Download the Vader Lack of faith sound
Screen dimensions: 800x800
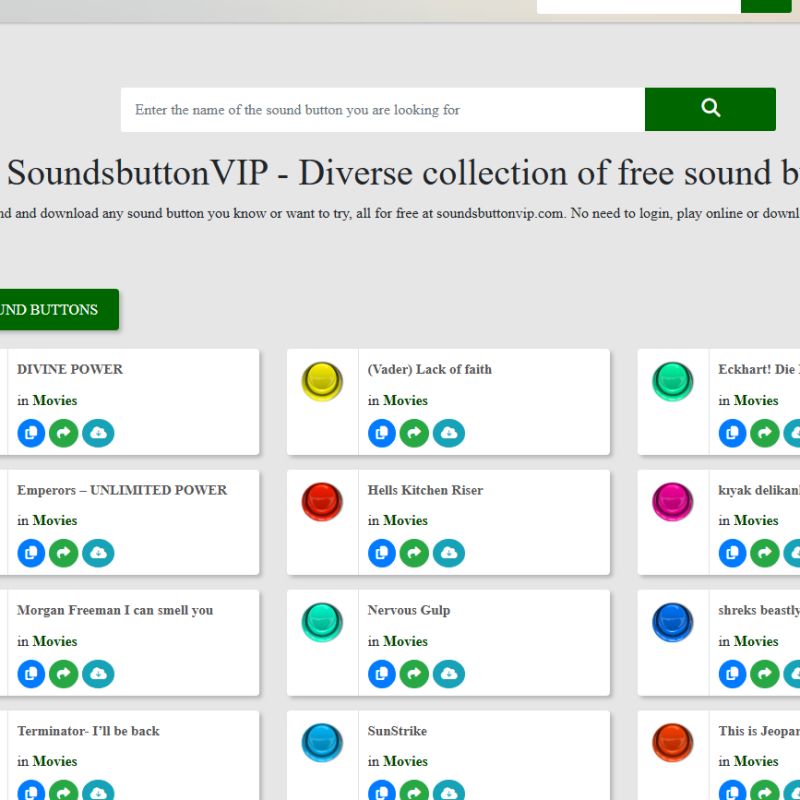point(448,433)
